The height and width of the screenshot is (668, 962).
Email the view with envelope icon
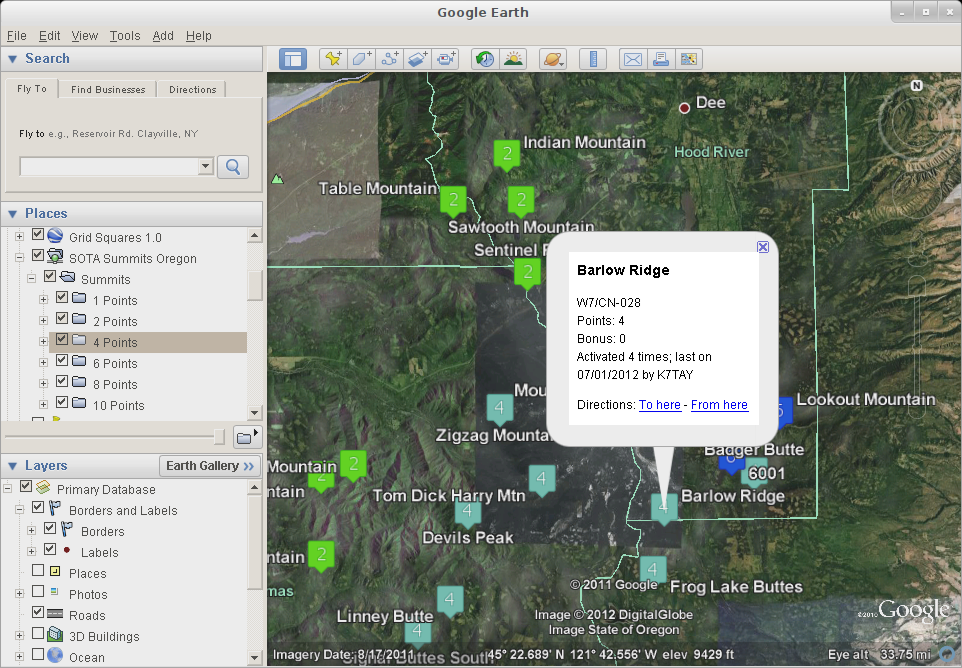(633, 59)
